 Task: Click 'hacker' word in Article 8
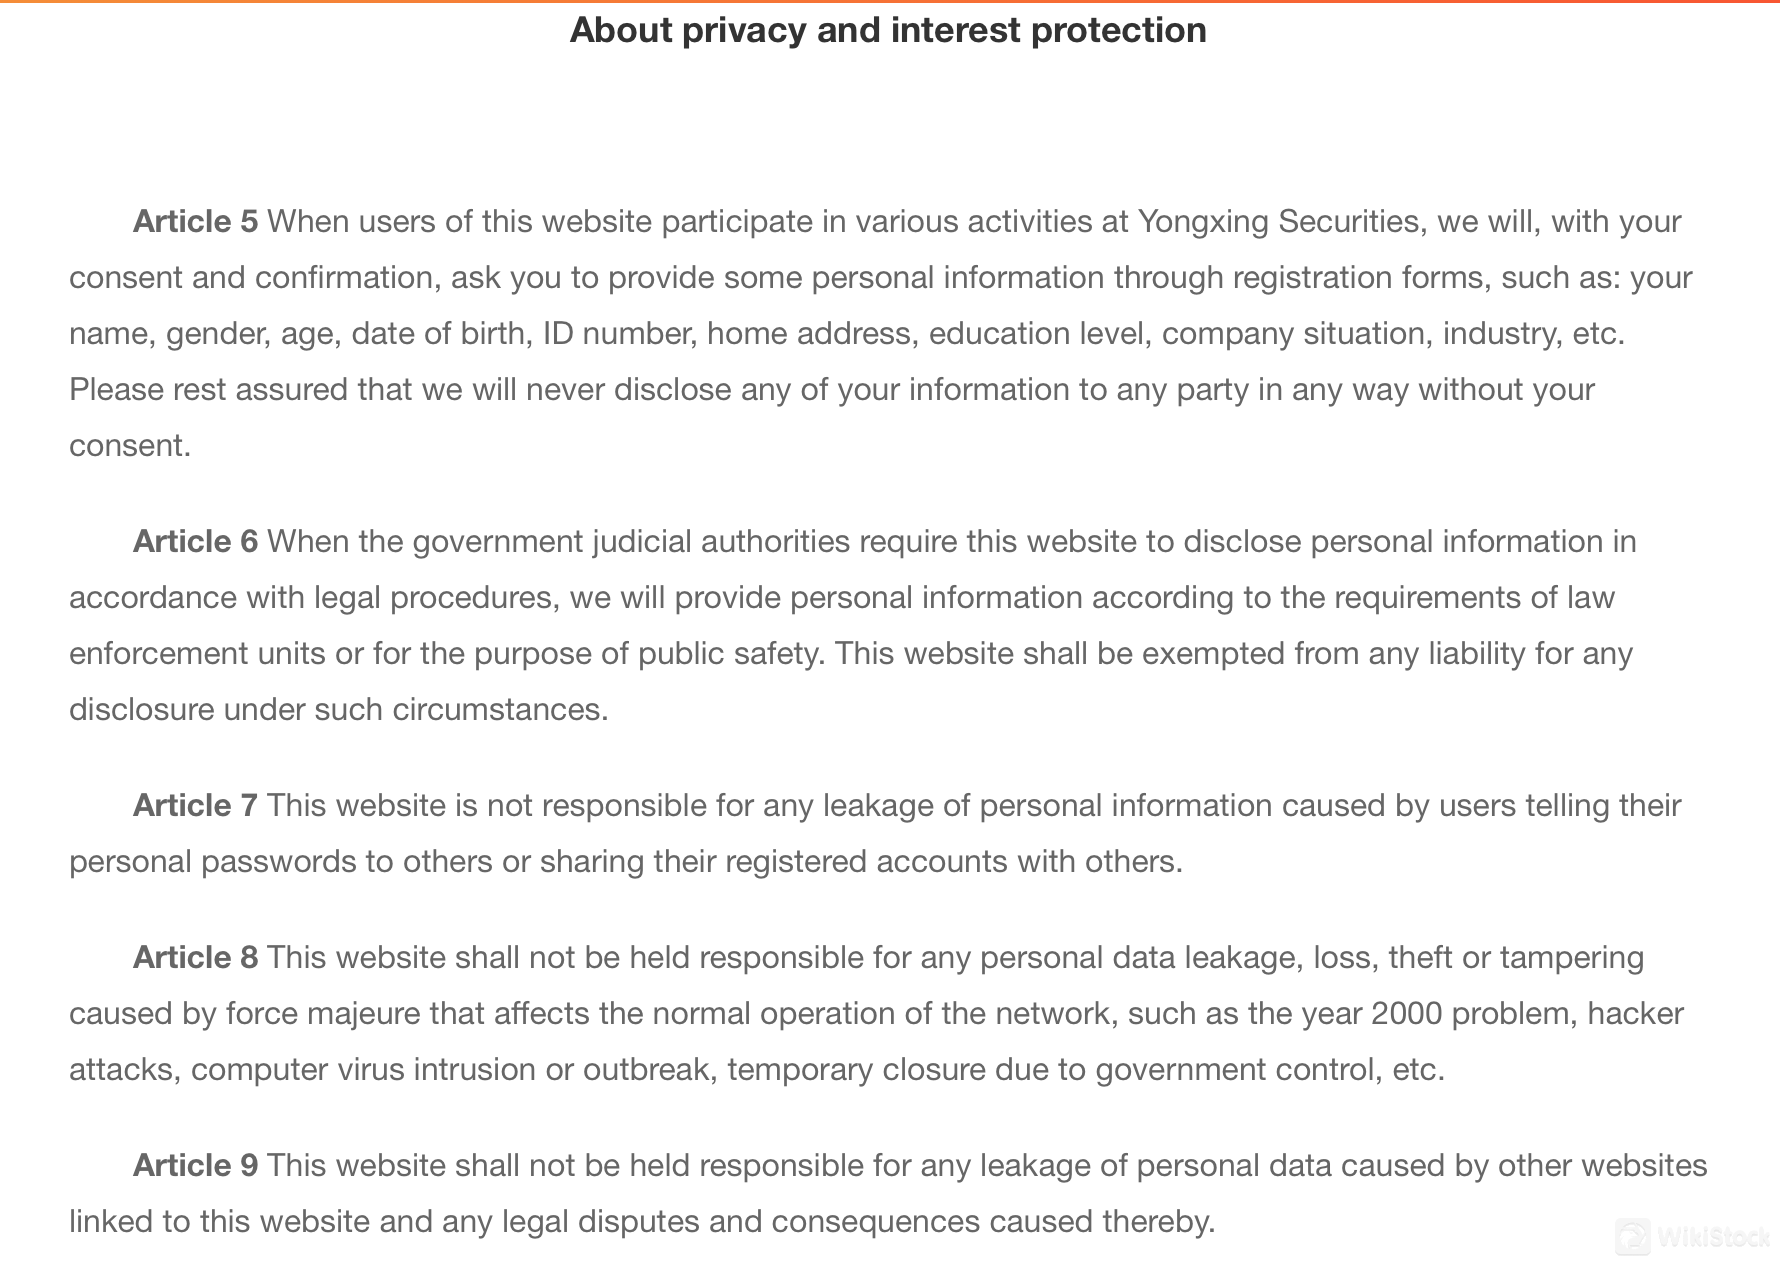(1636, 1013)
